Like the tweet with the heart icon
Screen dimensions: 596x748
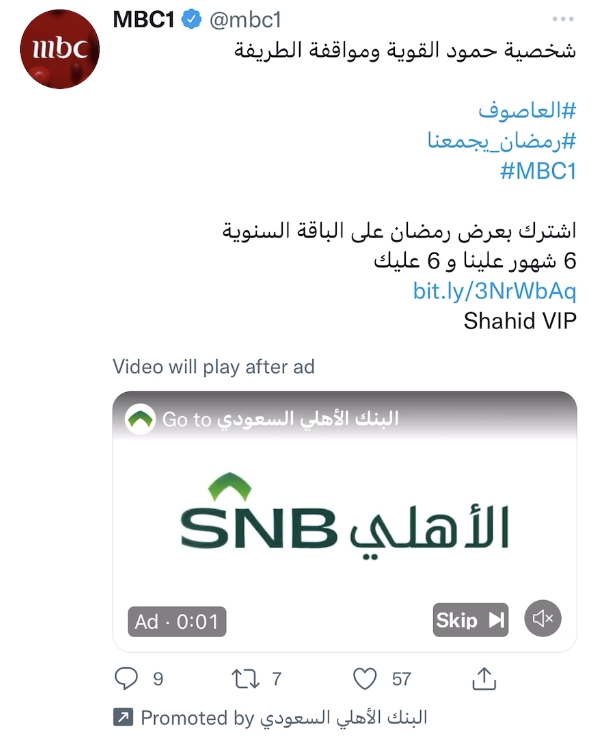pyautogui.click(x=365, y=679)
